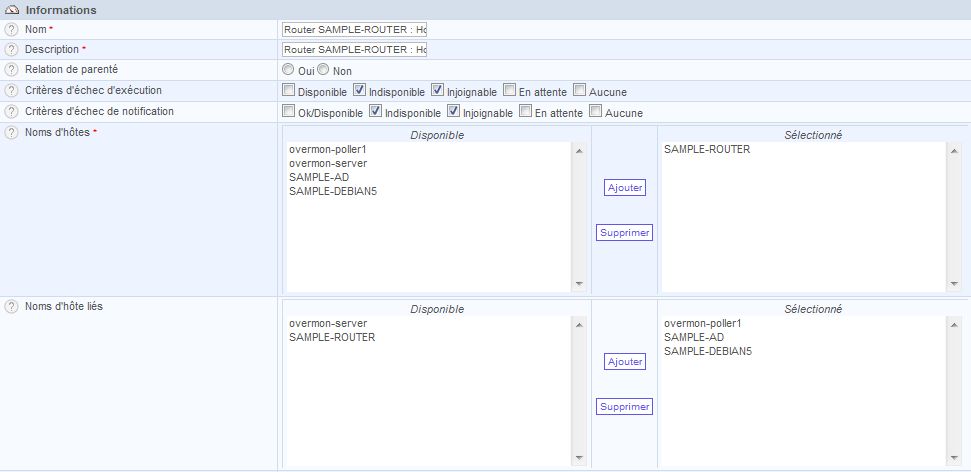Image resolution: width=971 pixels, height=472 pixels.
Task: Select overmon-poller1 in selected linked hosts
Action: pyautogui.click(x=701, y=324)
